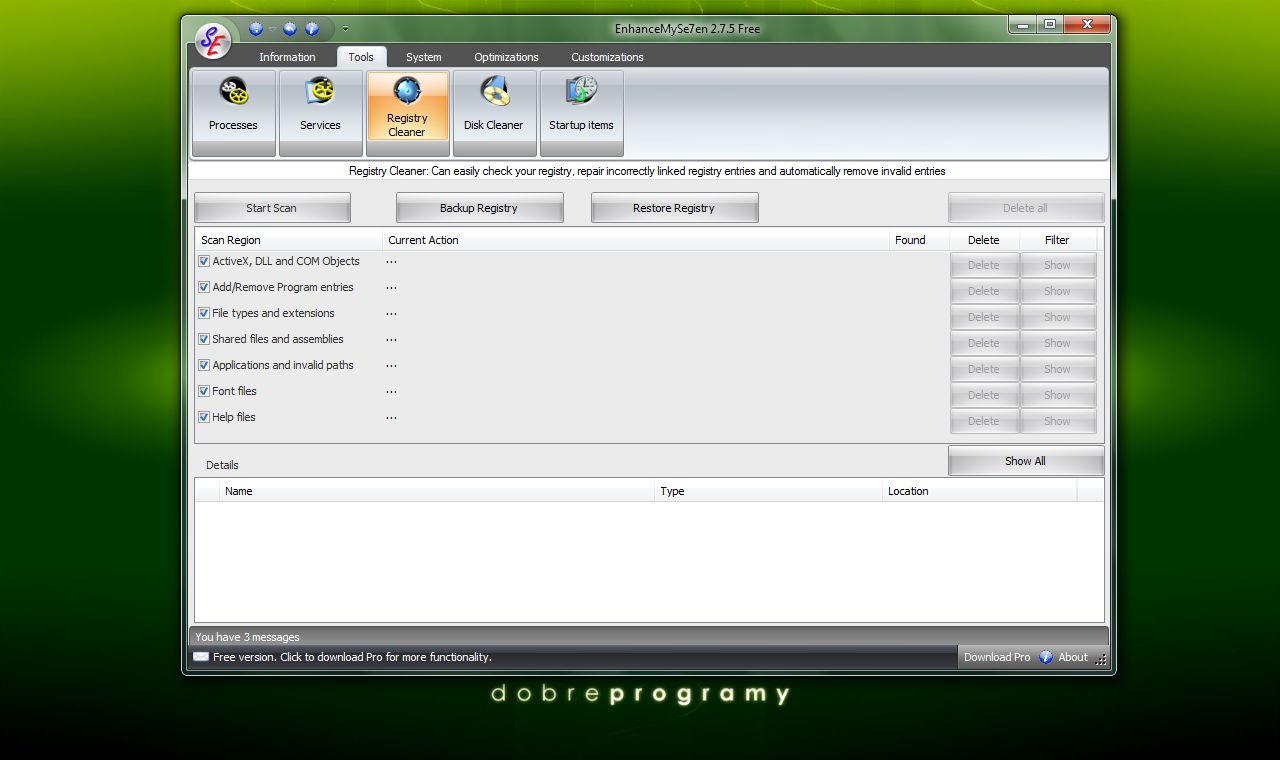Select the Tools tab
Screen dimensions: 1280x760
[361, 57]
